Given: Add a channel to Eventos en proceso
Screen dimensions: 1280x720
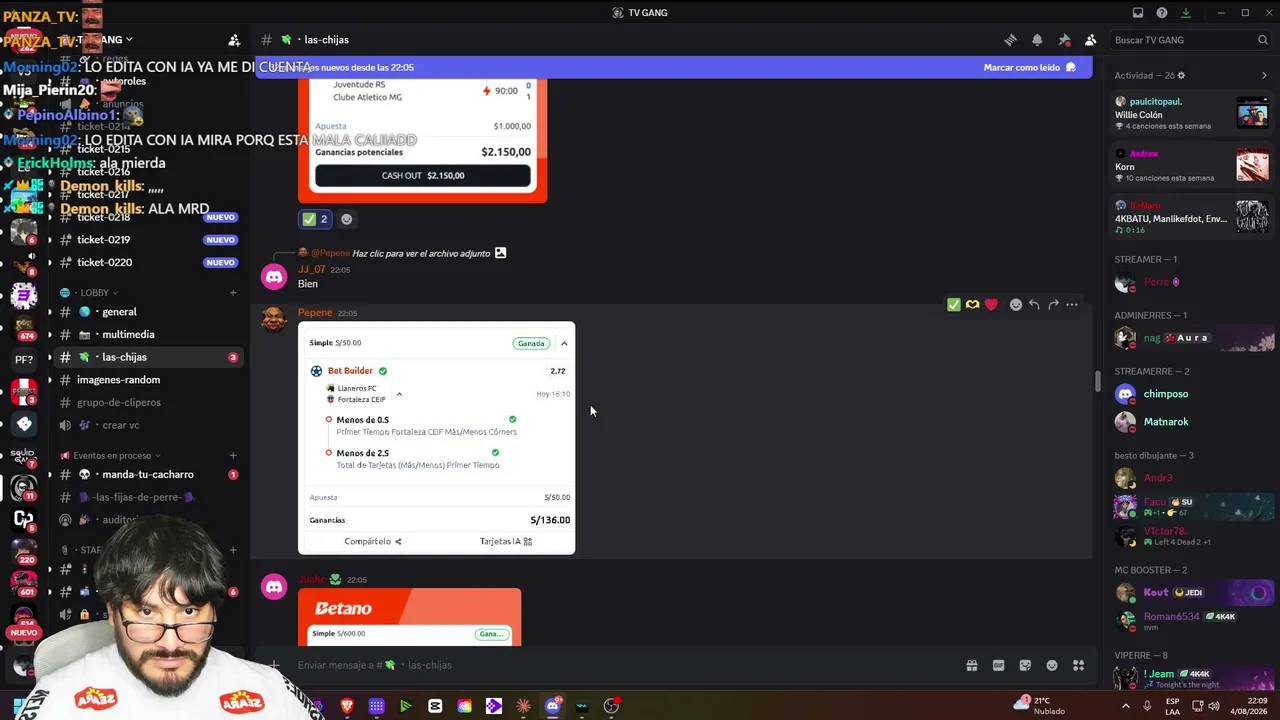Looking at the screenshot, I should tap(233, 455).
